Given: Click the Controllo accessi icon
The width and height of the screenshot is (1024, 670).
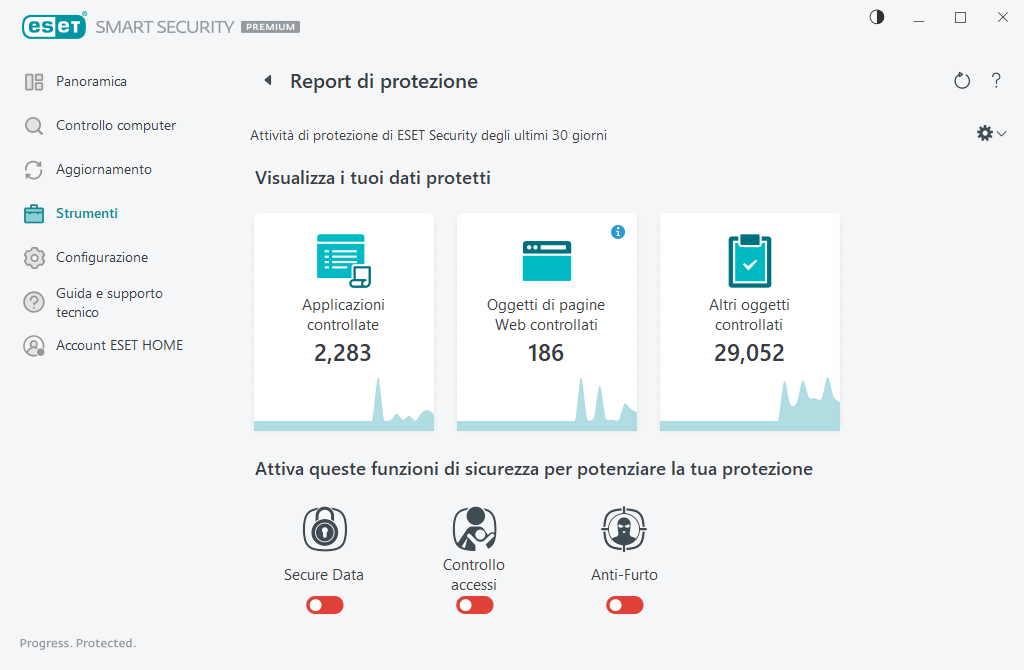Looking at the screenshot, I should coord(474,529).
